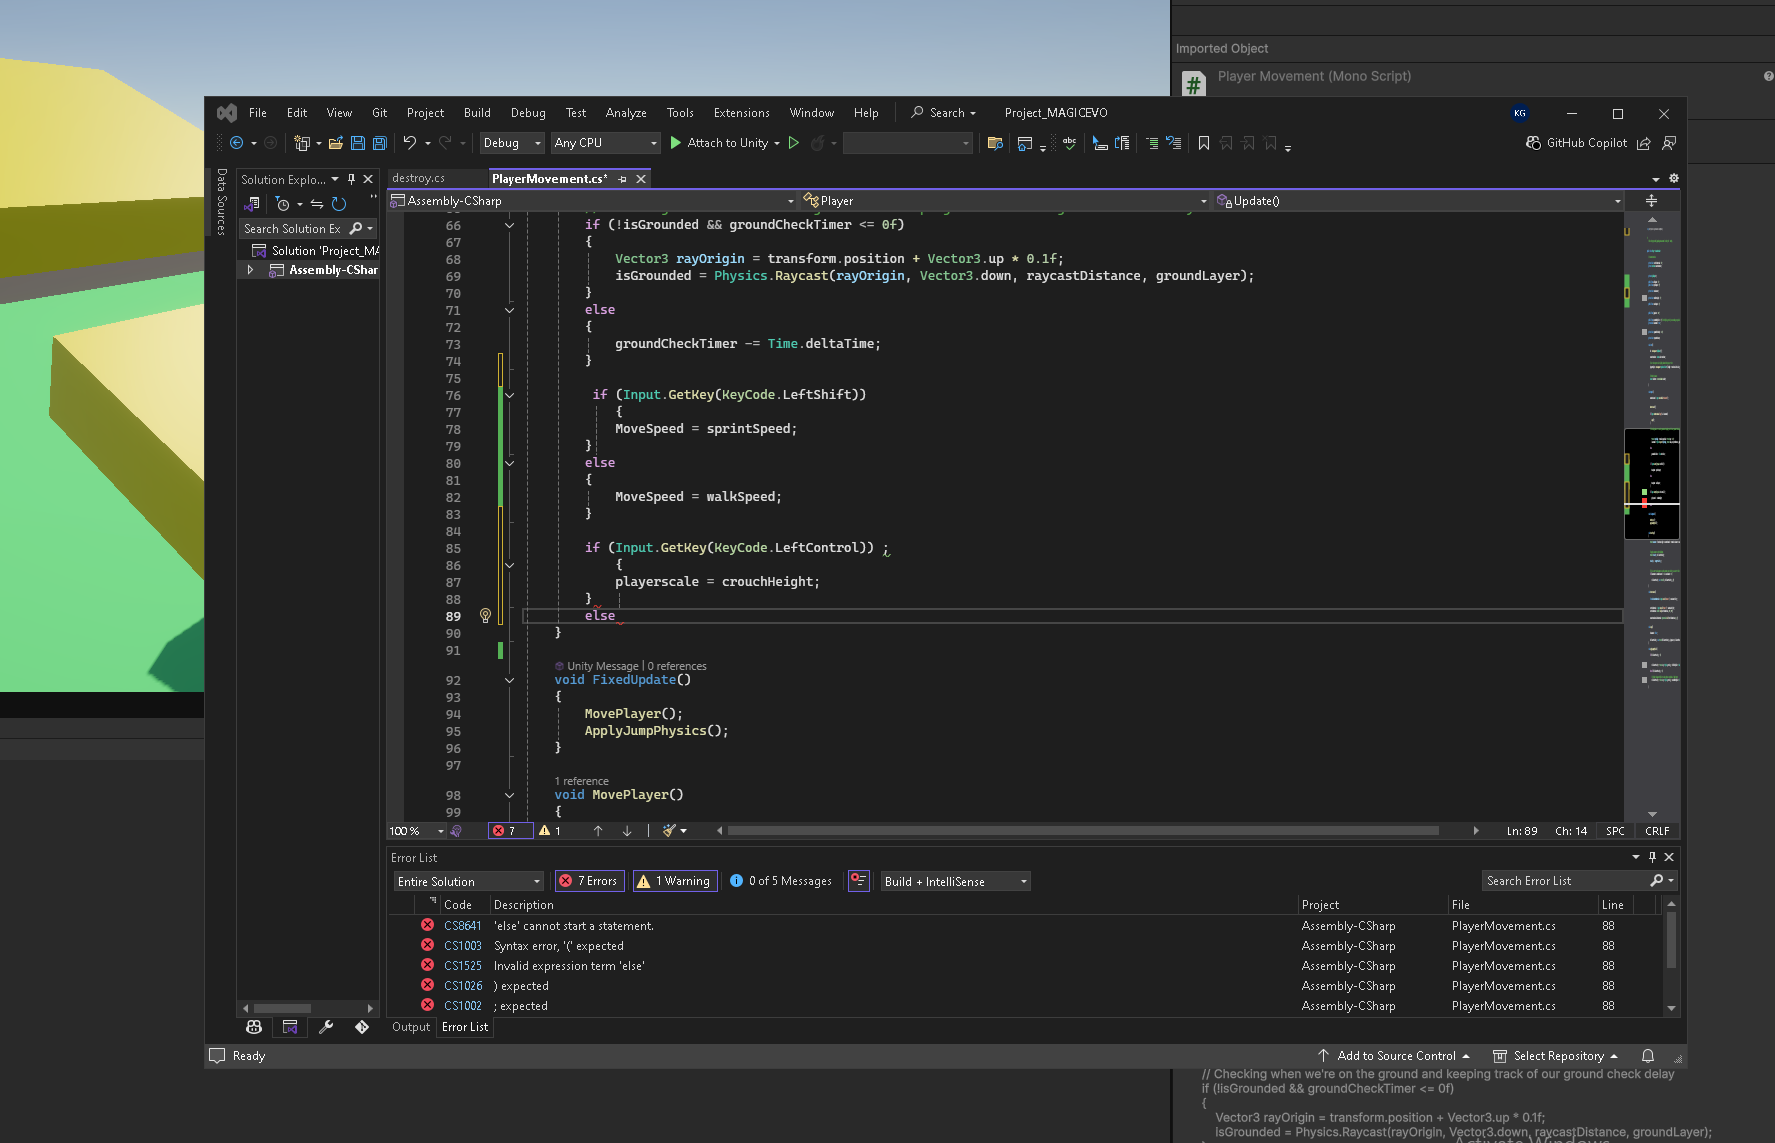Toggle auto-hide pin on Error List panel
Viewport: 1775px width, 1143px height.
click(x=1652, y=857)
